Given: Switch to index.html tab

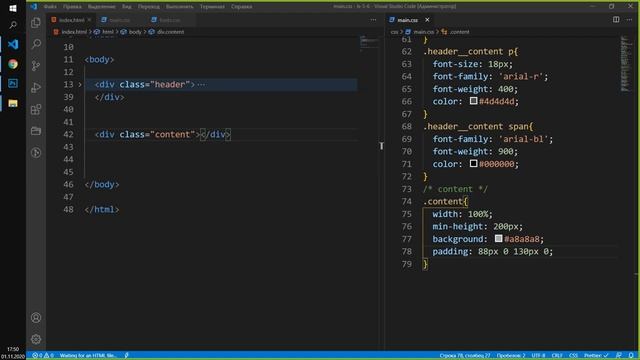Looking at the screenshot, I should point(71,20).
